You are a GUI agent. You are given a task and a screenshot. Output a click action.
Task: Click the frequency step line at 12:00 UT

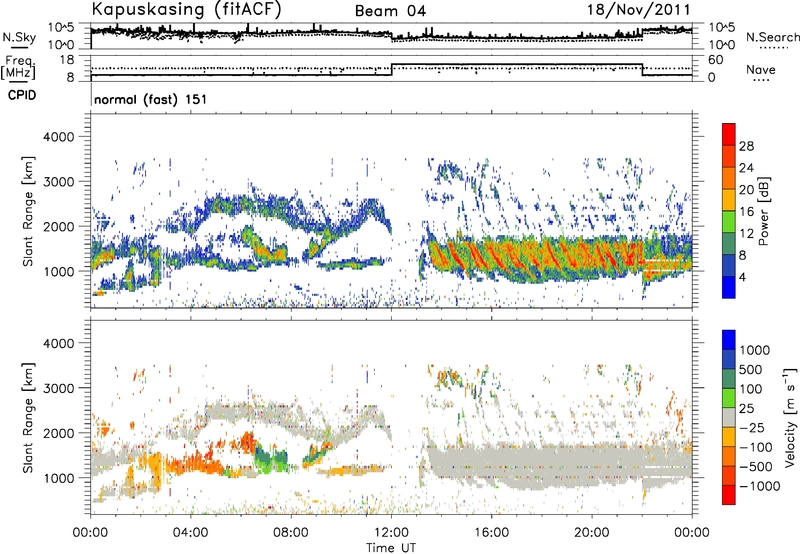391,70
